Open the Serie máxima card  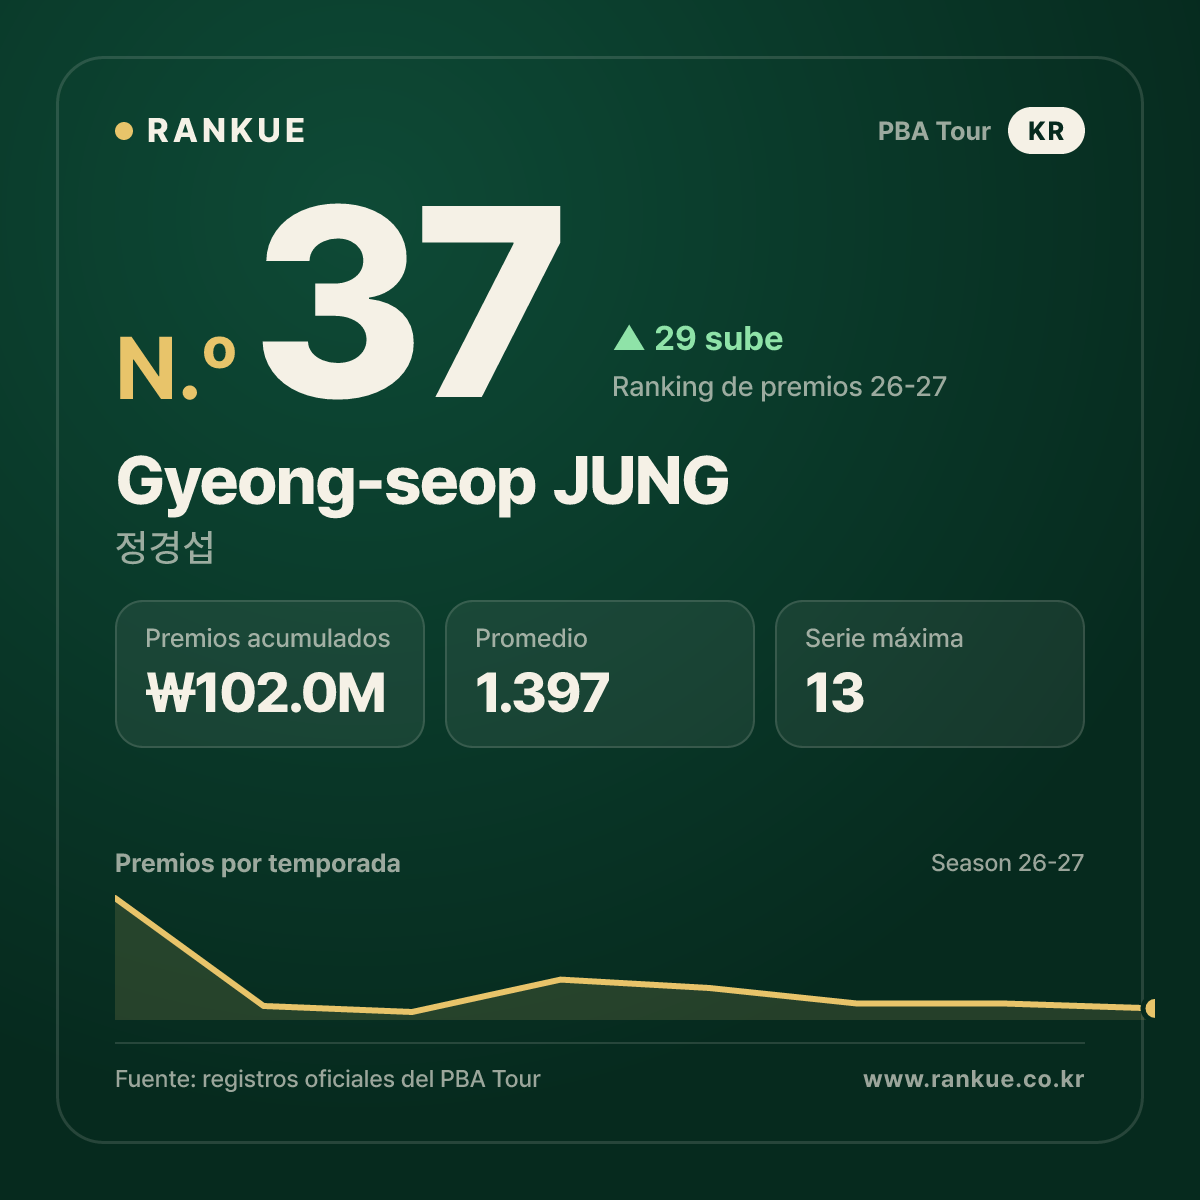click(930, 674)
